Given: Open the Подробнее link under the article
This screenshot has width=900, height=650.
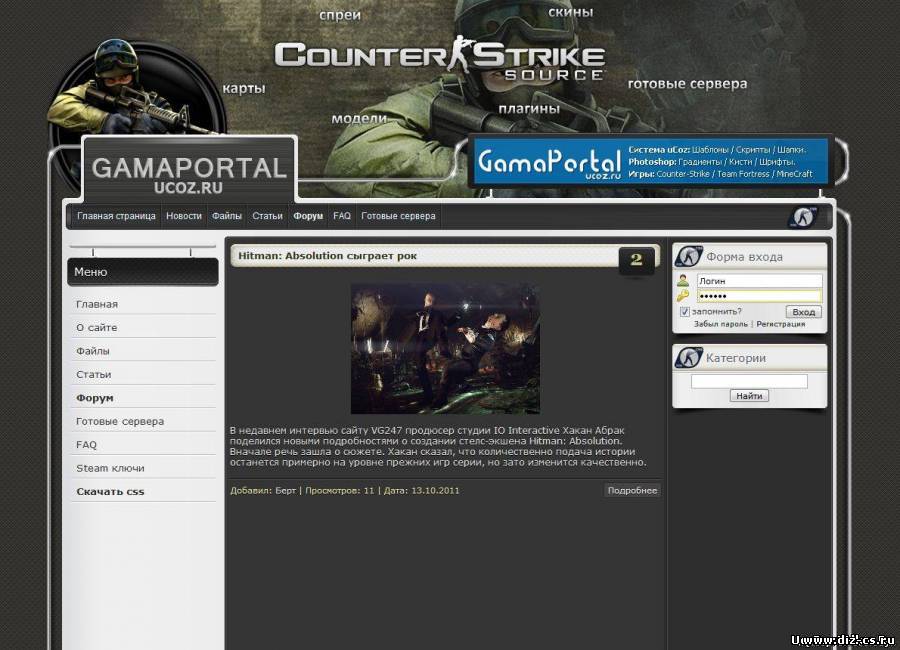Looking at the screenshot, I should pyautogui.click(x=632, y=490).
